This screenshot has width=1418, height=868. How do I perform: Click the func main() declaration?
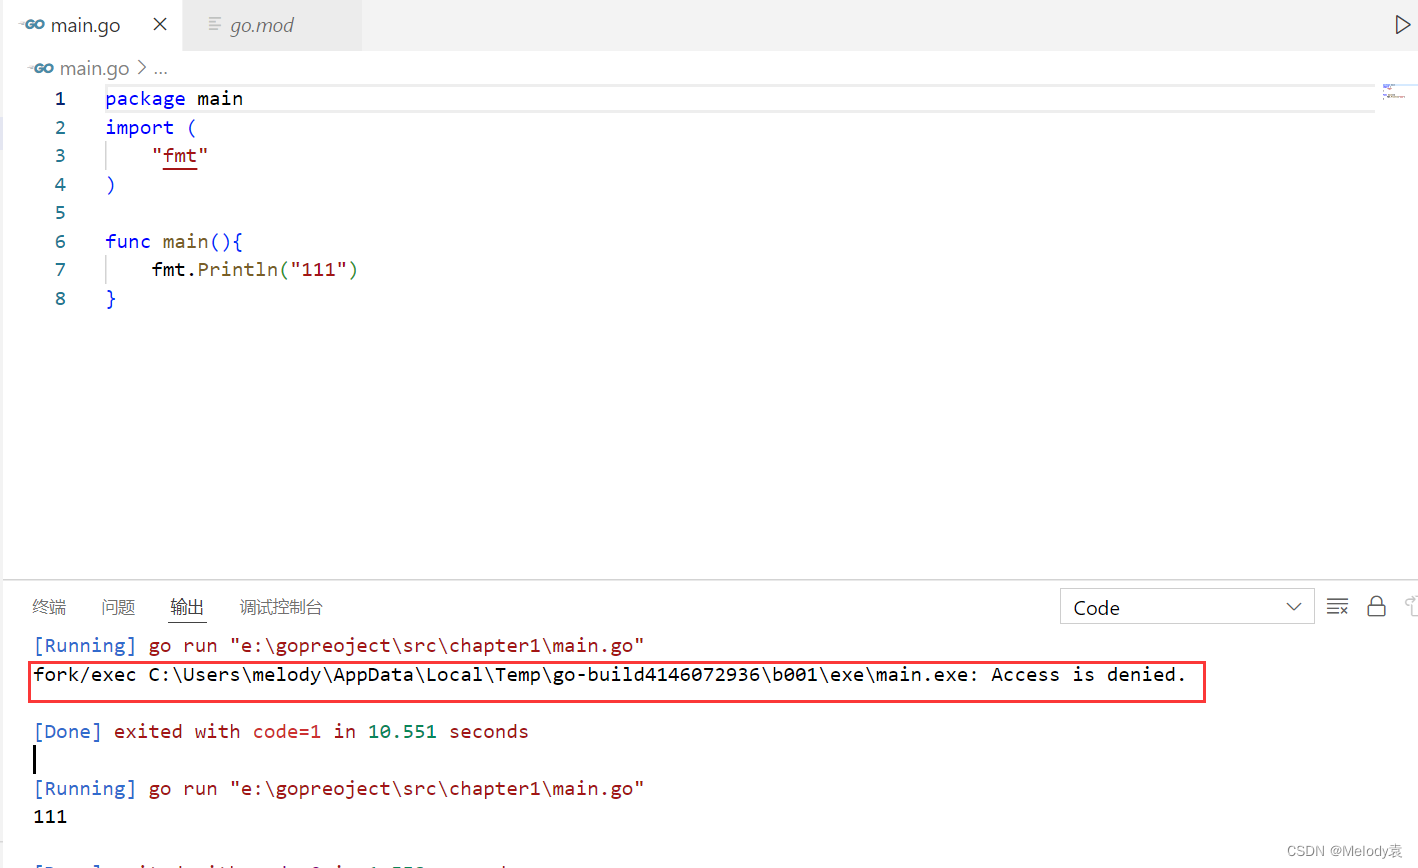[x=174, y=241]
